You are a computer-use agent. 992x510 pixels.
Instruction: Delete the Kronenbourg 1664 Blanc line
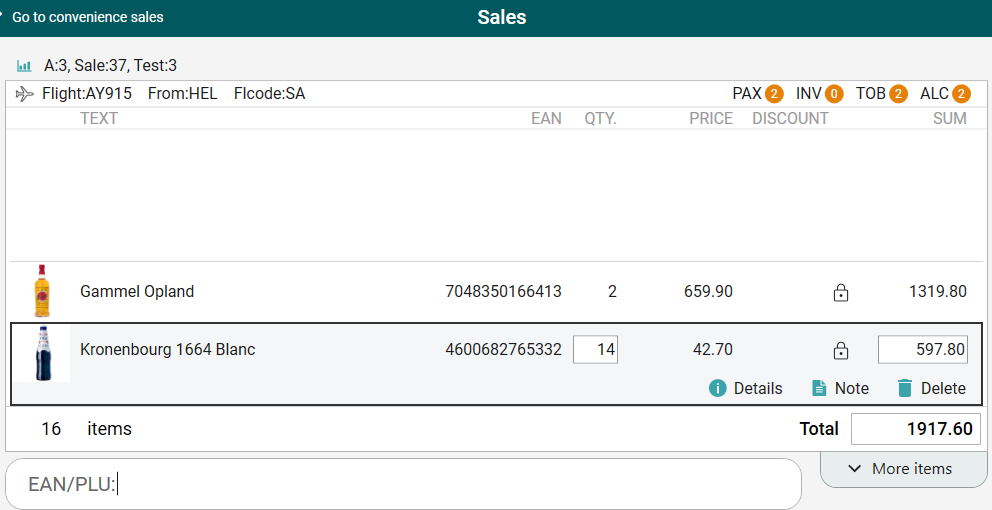tap(931, 388)
